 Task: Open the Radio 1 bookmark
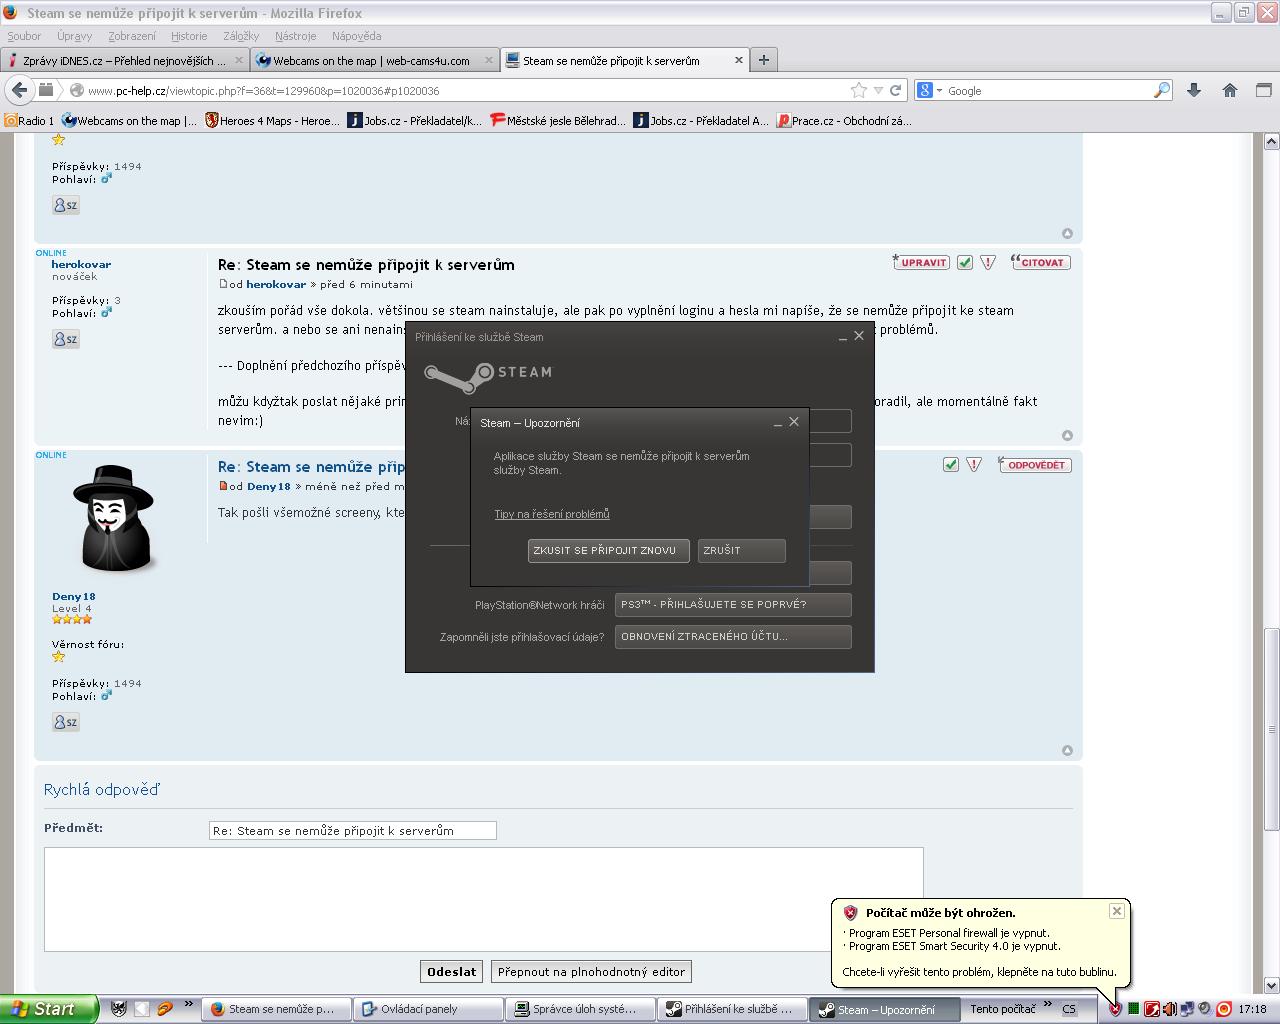pos(29,121)
